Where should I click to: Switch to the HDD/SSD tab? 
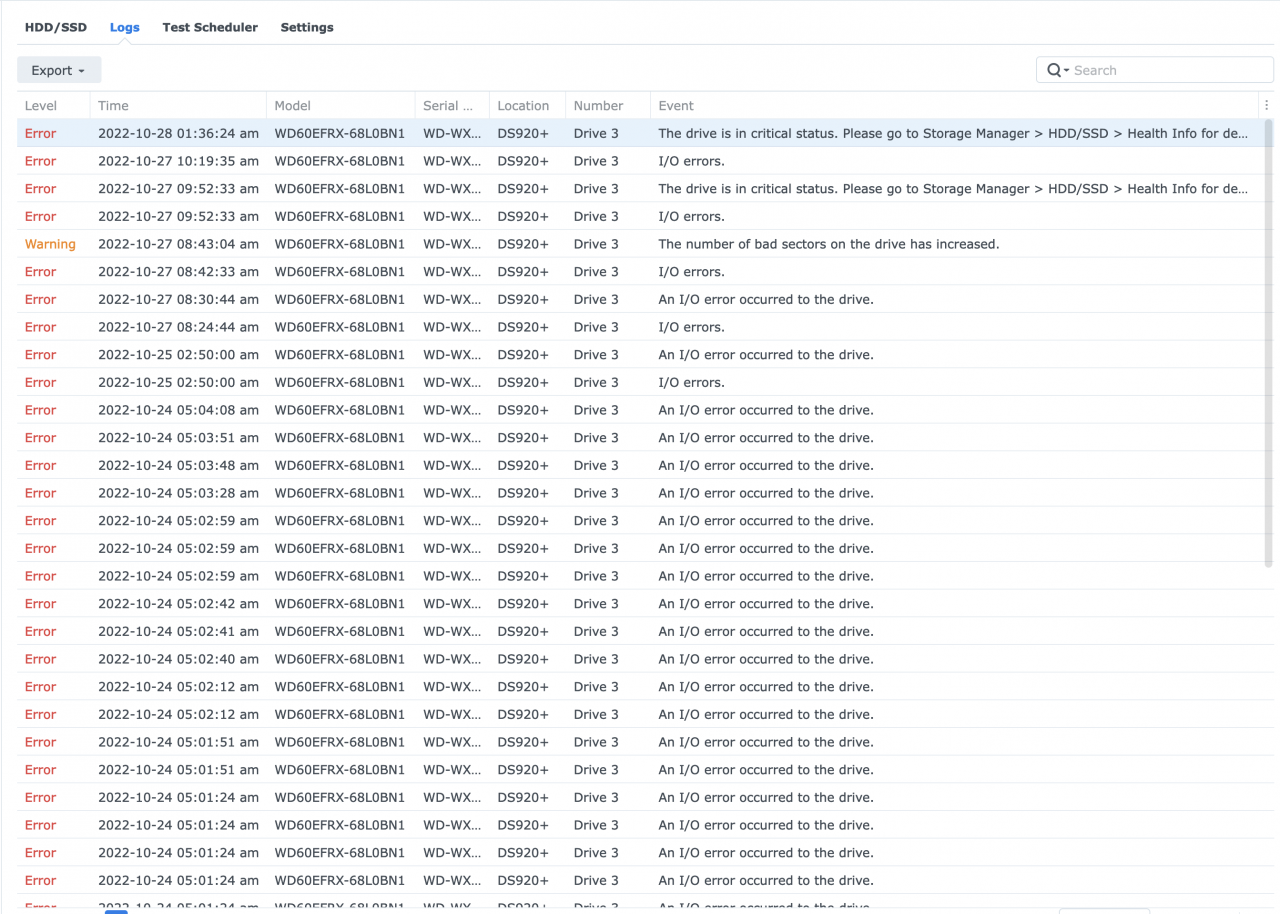(56, 27)
